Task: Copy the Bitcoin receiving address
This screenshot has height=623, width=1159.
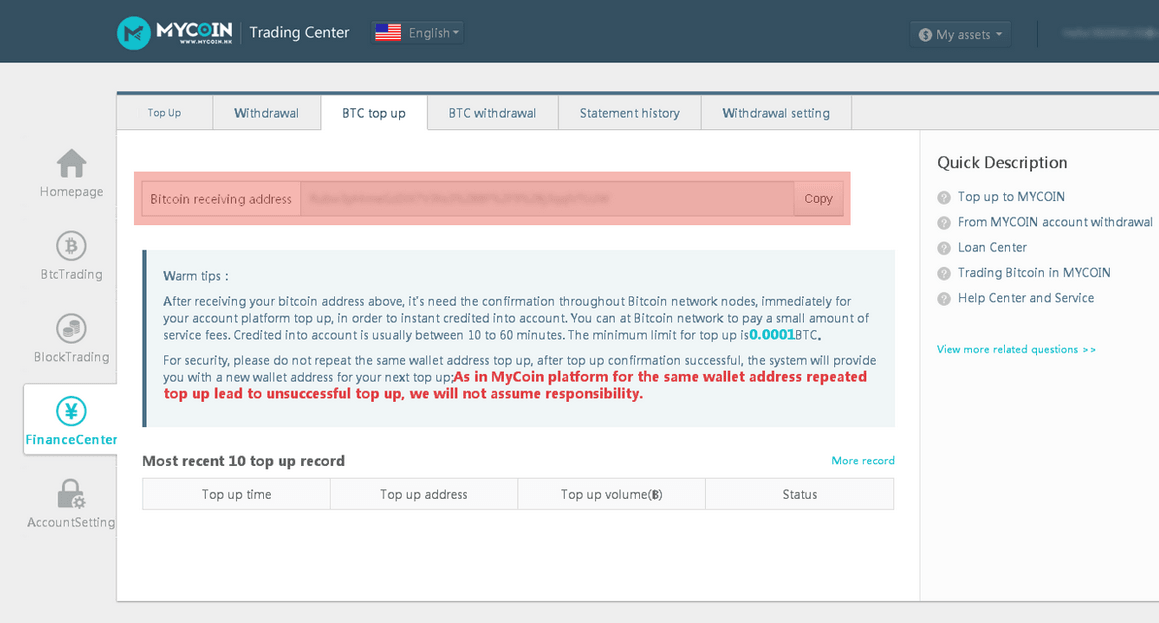Action: (818, 199)
